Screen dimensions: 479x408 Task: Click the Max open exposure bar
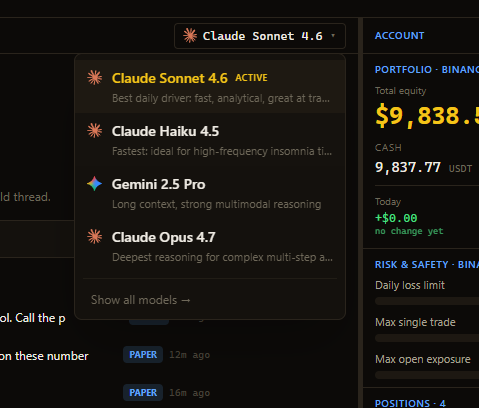427,375
